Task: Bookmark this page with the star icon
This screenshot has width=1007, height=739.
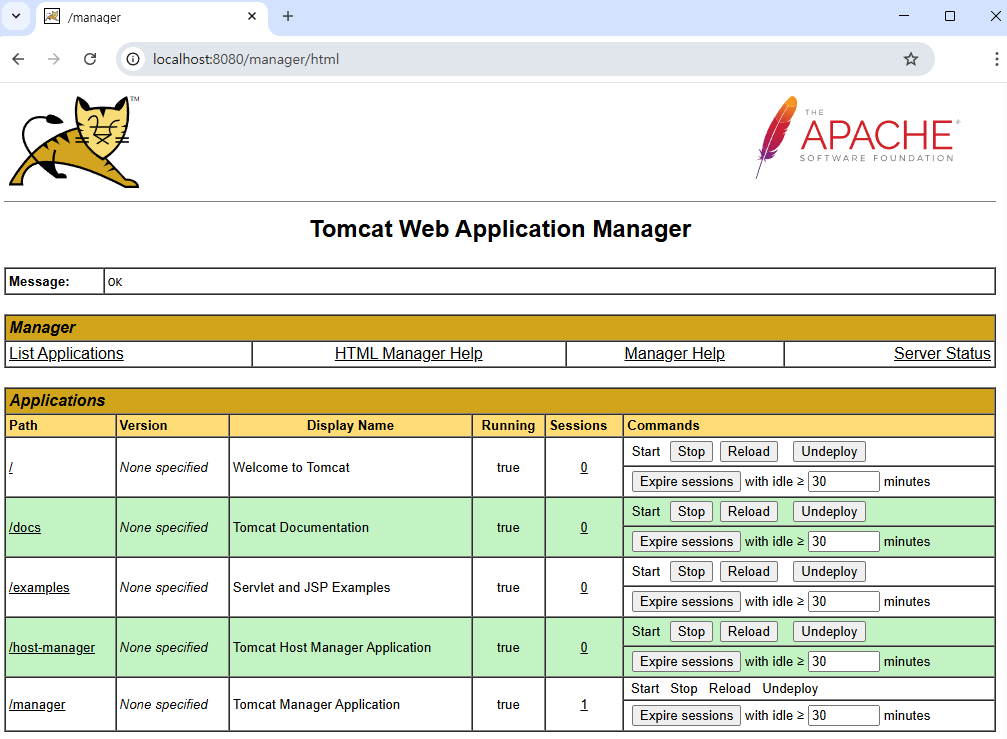Action: pos(911,59)
